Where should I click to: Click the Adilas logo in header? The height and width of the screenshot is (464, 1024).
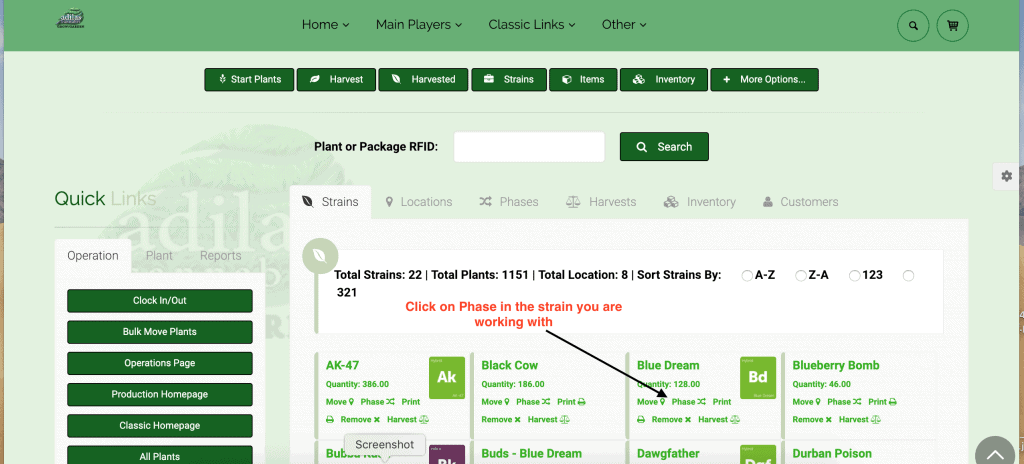point(71,18)
